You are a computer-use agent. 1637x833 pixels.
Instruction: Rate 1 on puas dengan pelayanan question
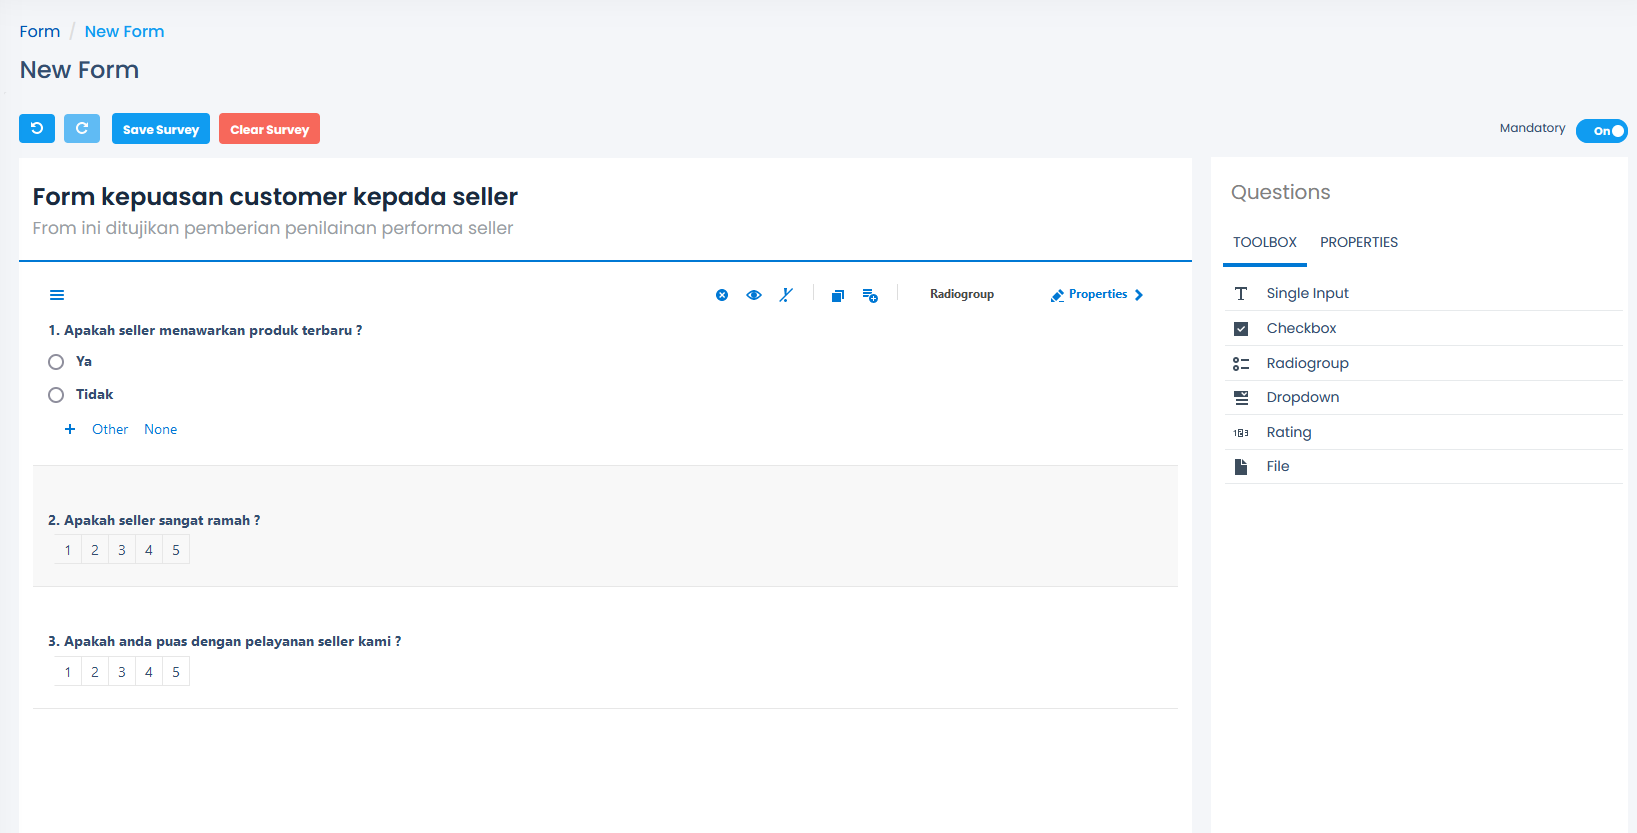68,672
